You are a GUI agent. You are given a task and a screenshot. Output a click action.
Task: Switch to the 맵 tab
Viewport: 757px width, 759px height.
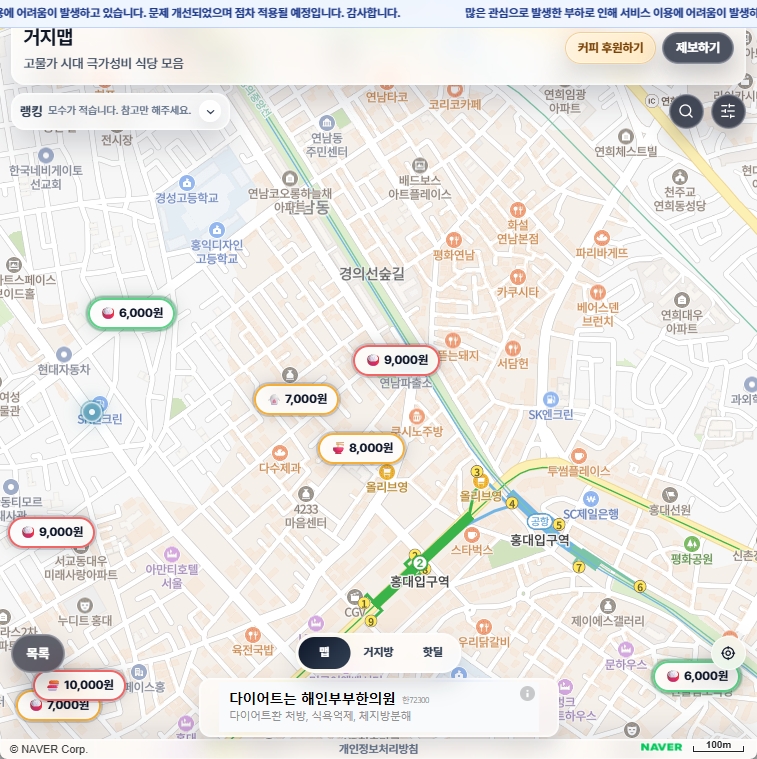(x=324, y=651)
